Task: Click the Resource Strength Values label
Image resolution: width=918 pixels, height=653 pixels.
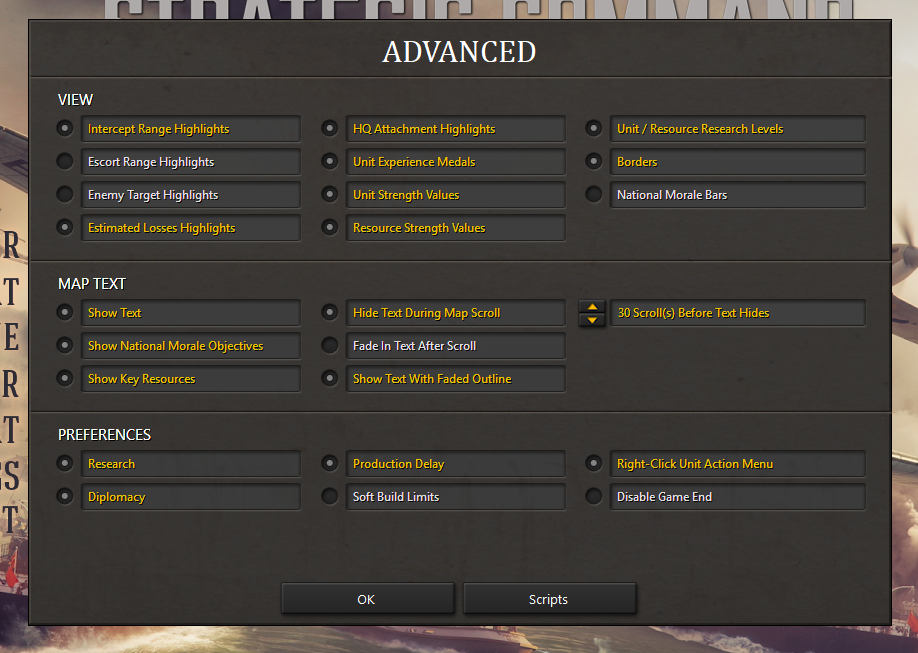Action: click(455, 228)
